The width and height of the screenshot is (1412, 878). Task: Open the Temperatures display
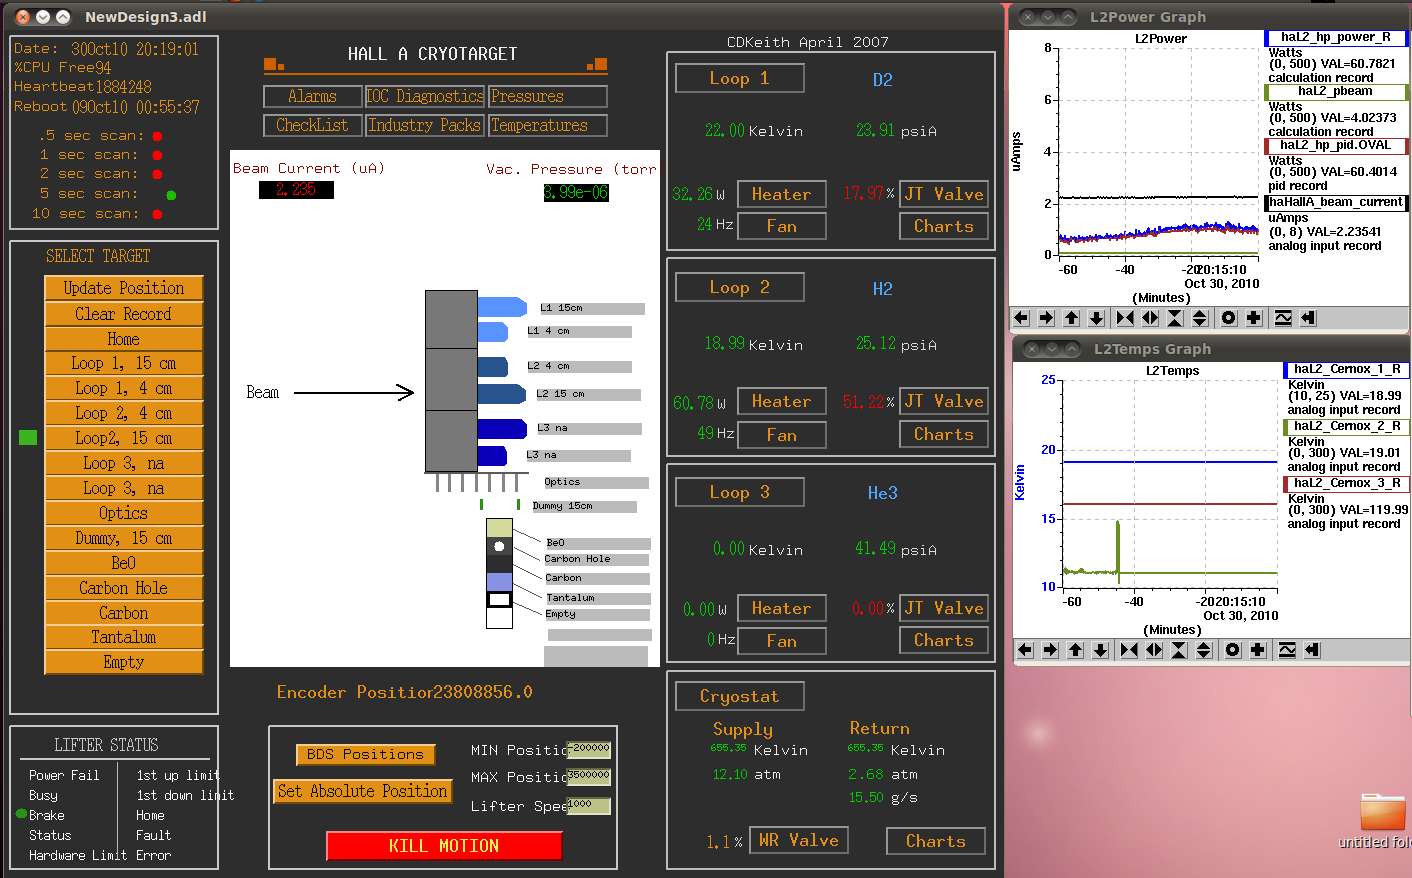pyautogui.click(x=547, y=125)
